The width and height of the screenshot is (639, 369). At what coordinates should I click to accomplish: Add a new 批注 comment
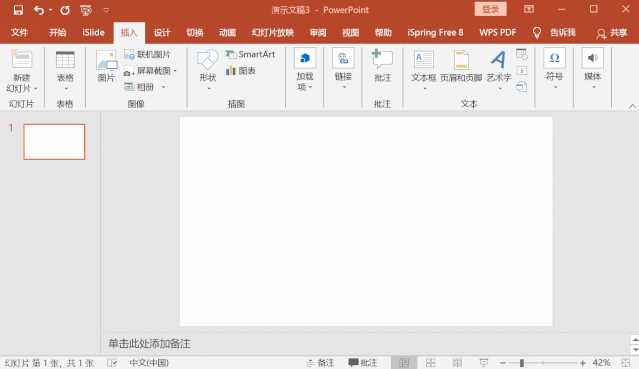click(x=382, y=66)
